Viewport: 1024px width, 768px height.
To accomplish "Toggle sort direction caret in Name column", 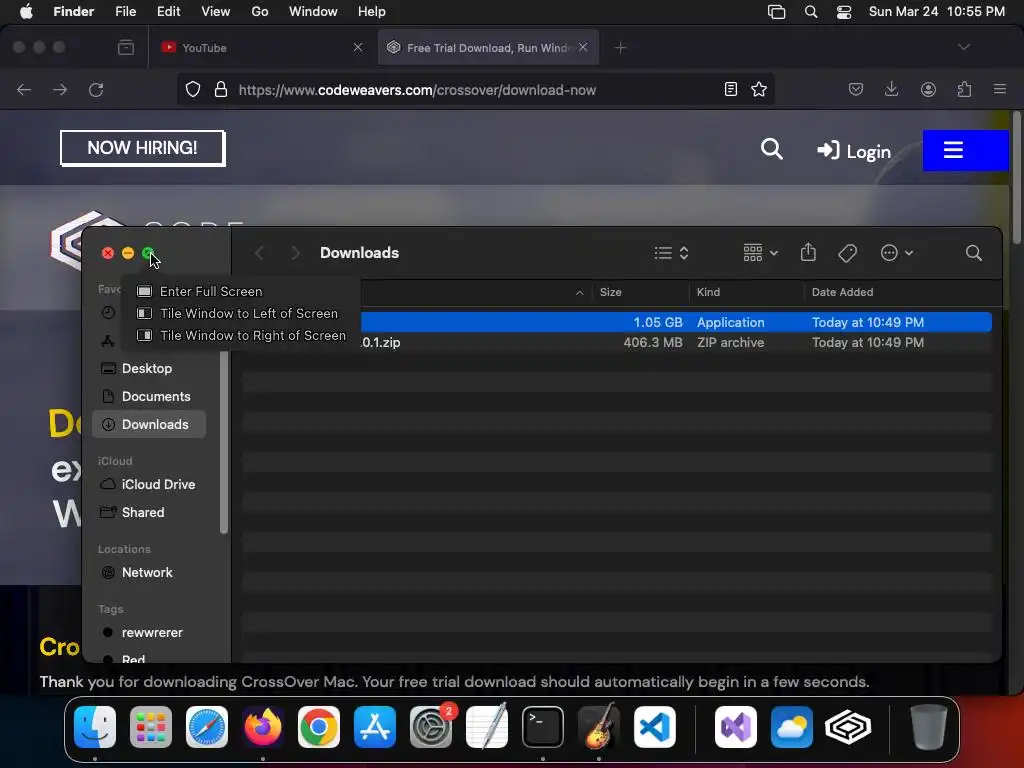I will 579,293.
